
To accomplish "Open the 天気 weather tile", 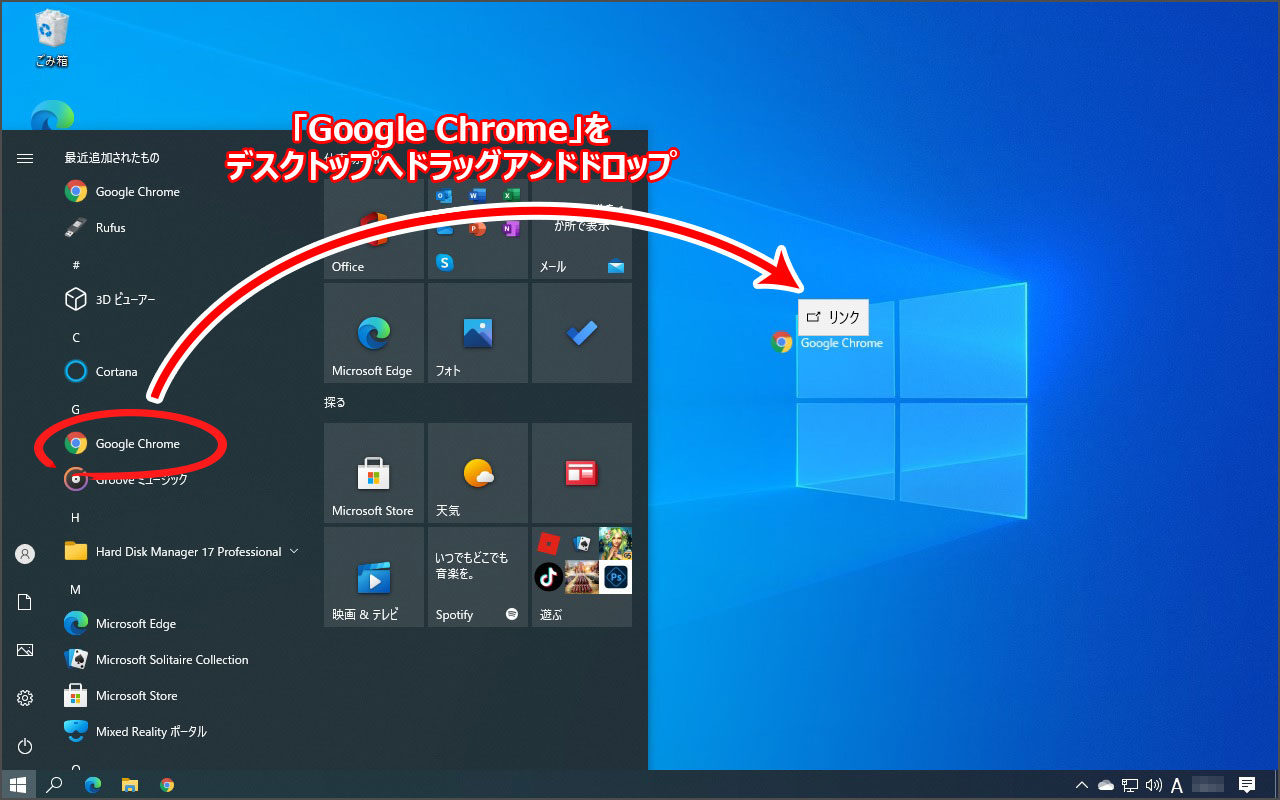I will click(478, 473).
